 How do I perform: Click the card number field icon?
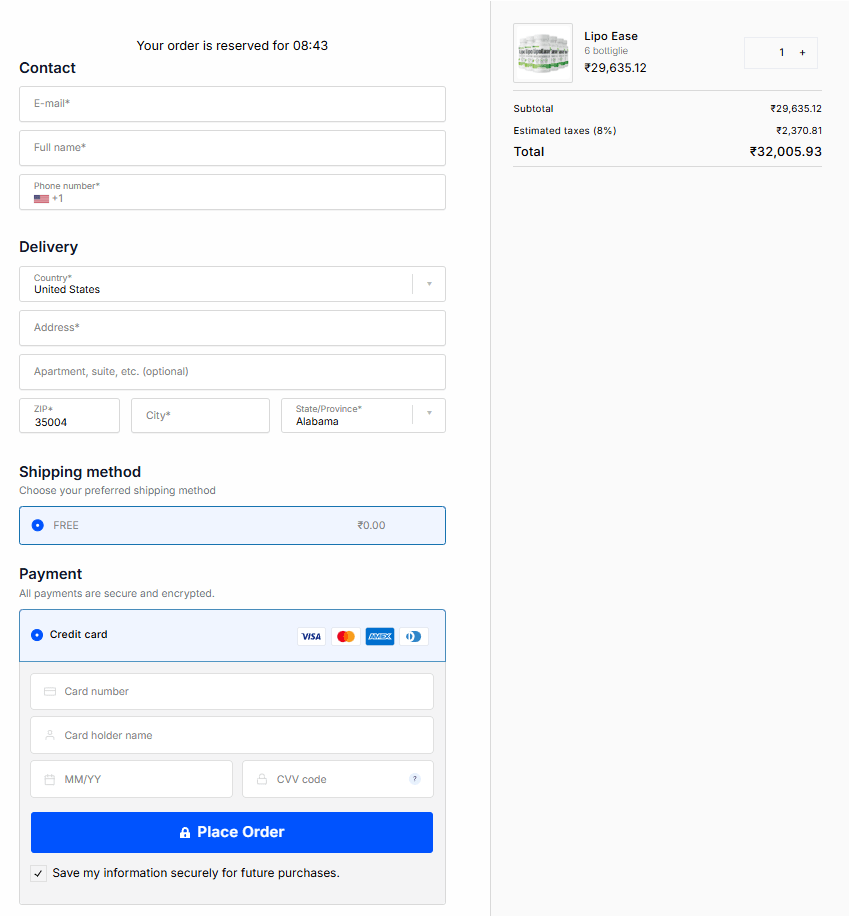tap(49, 691)
